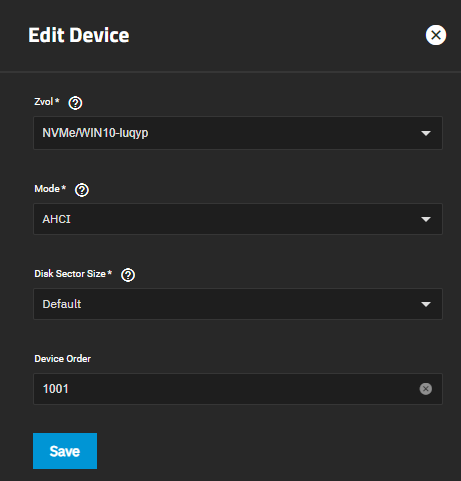Save the device changes
The image size is (461, 481).
pos(65,451)
